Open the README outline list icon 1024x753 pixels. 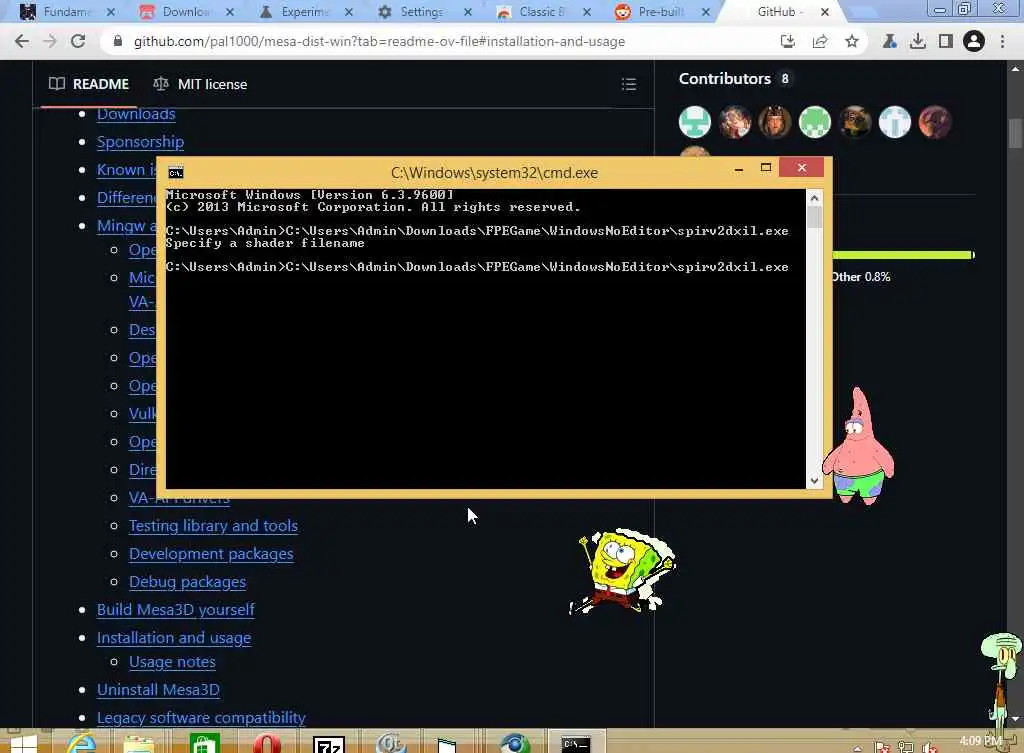point(628,84)
